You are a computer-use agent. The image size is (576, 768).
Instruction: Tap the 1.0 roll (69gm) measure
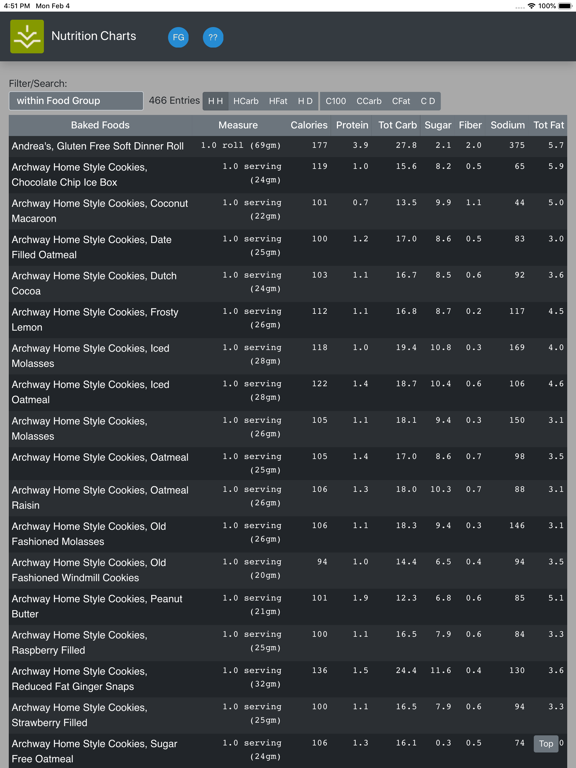241,145
